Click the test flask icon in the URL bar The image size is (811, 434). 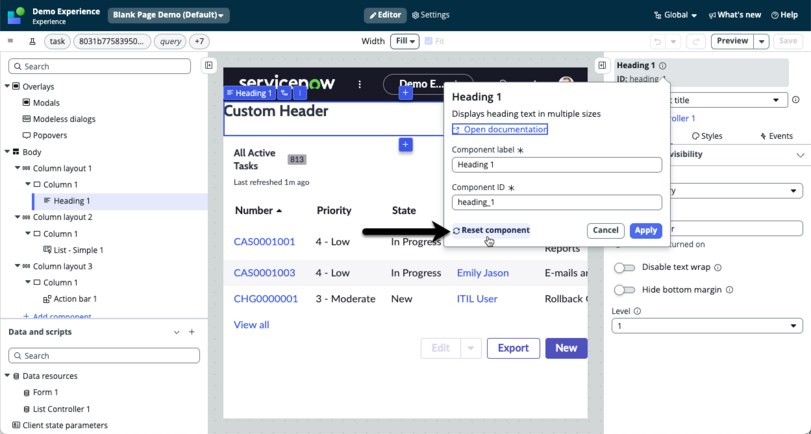32,41
